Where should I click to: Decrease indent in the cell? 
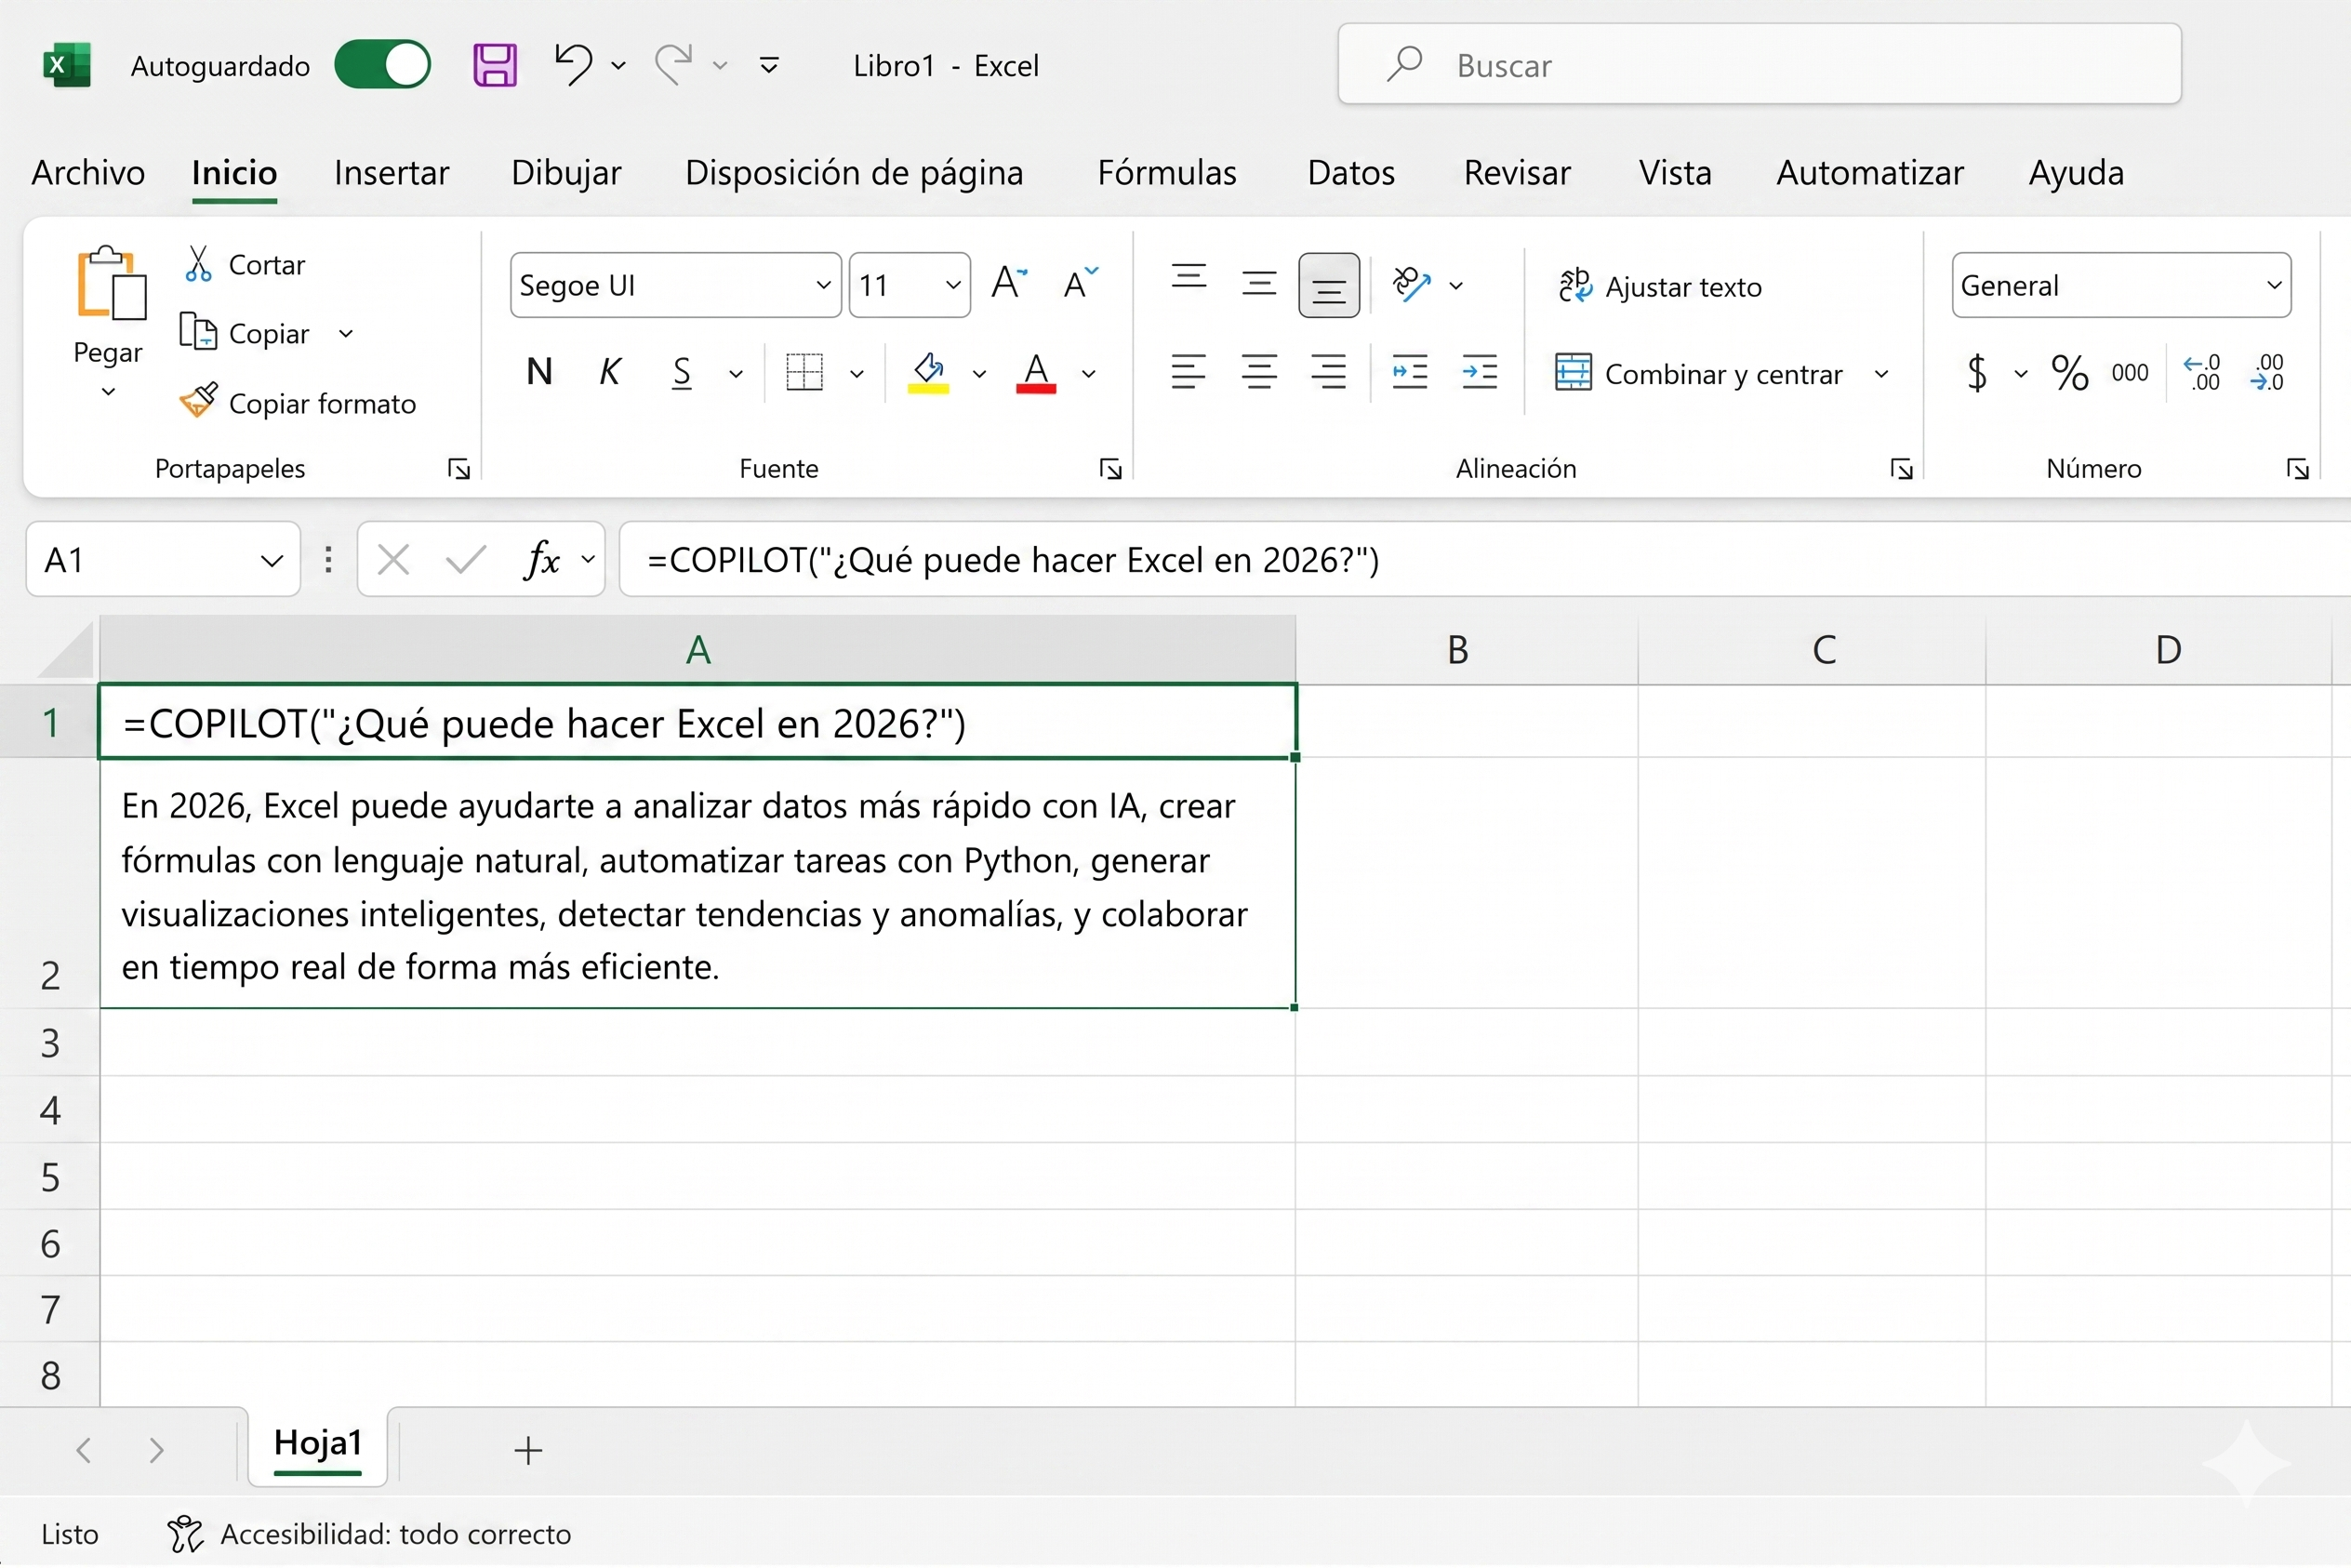point(1409,373)
